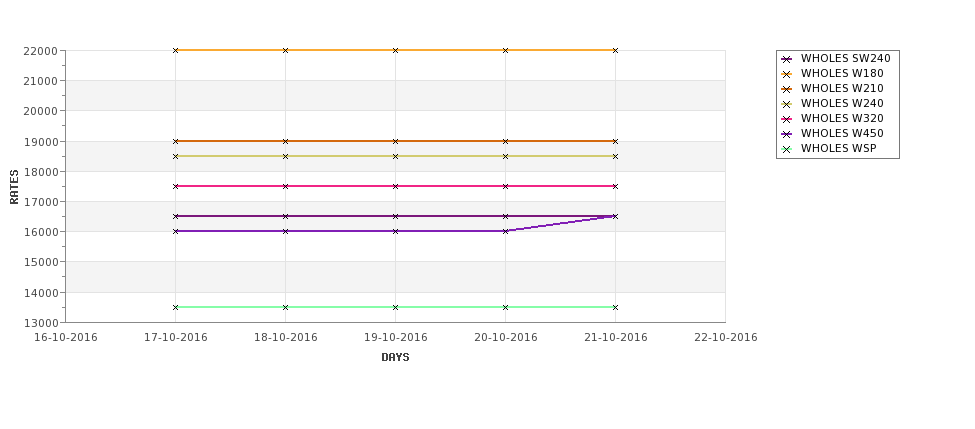Viewport: 975px width, 429px height.
Task: Select the WHOLES W180 legend label
Action: click(x=842, y=73)
